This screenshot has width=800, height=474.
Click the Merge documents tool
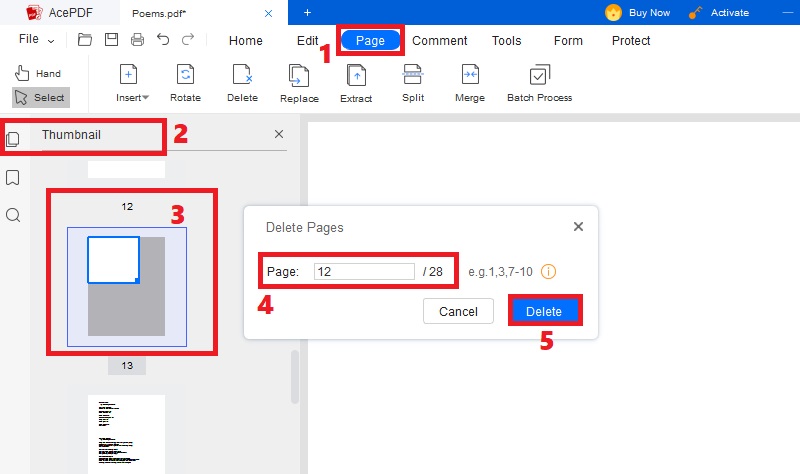pyautogui.click(x=470, y=83)
